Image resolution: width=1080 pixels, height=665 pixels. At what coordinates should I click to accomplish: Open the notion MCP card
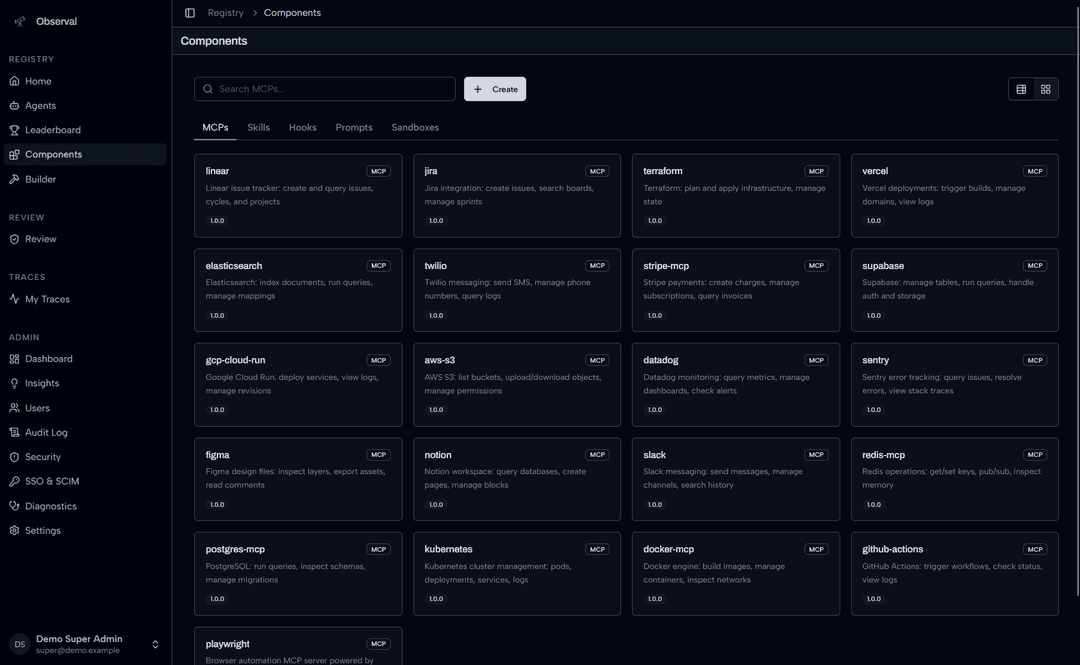coord(517,479)
